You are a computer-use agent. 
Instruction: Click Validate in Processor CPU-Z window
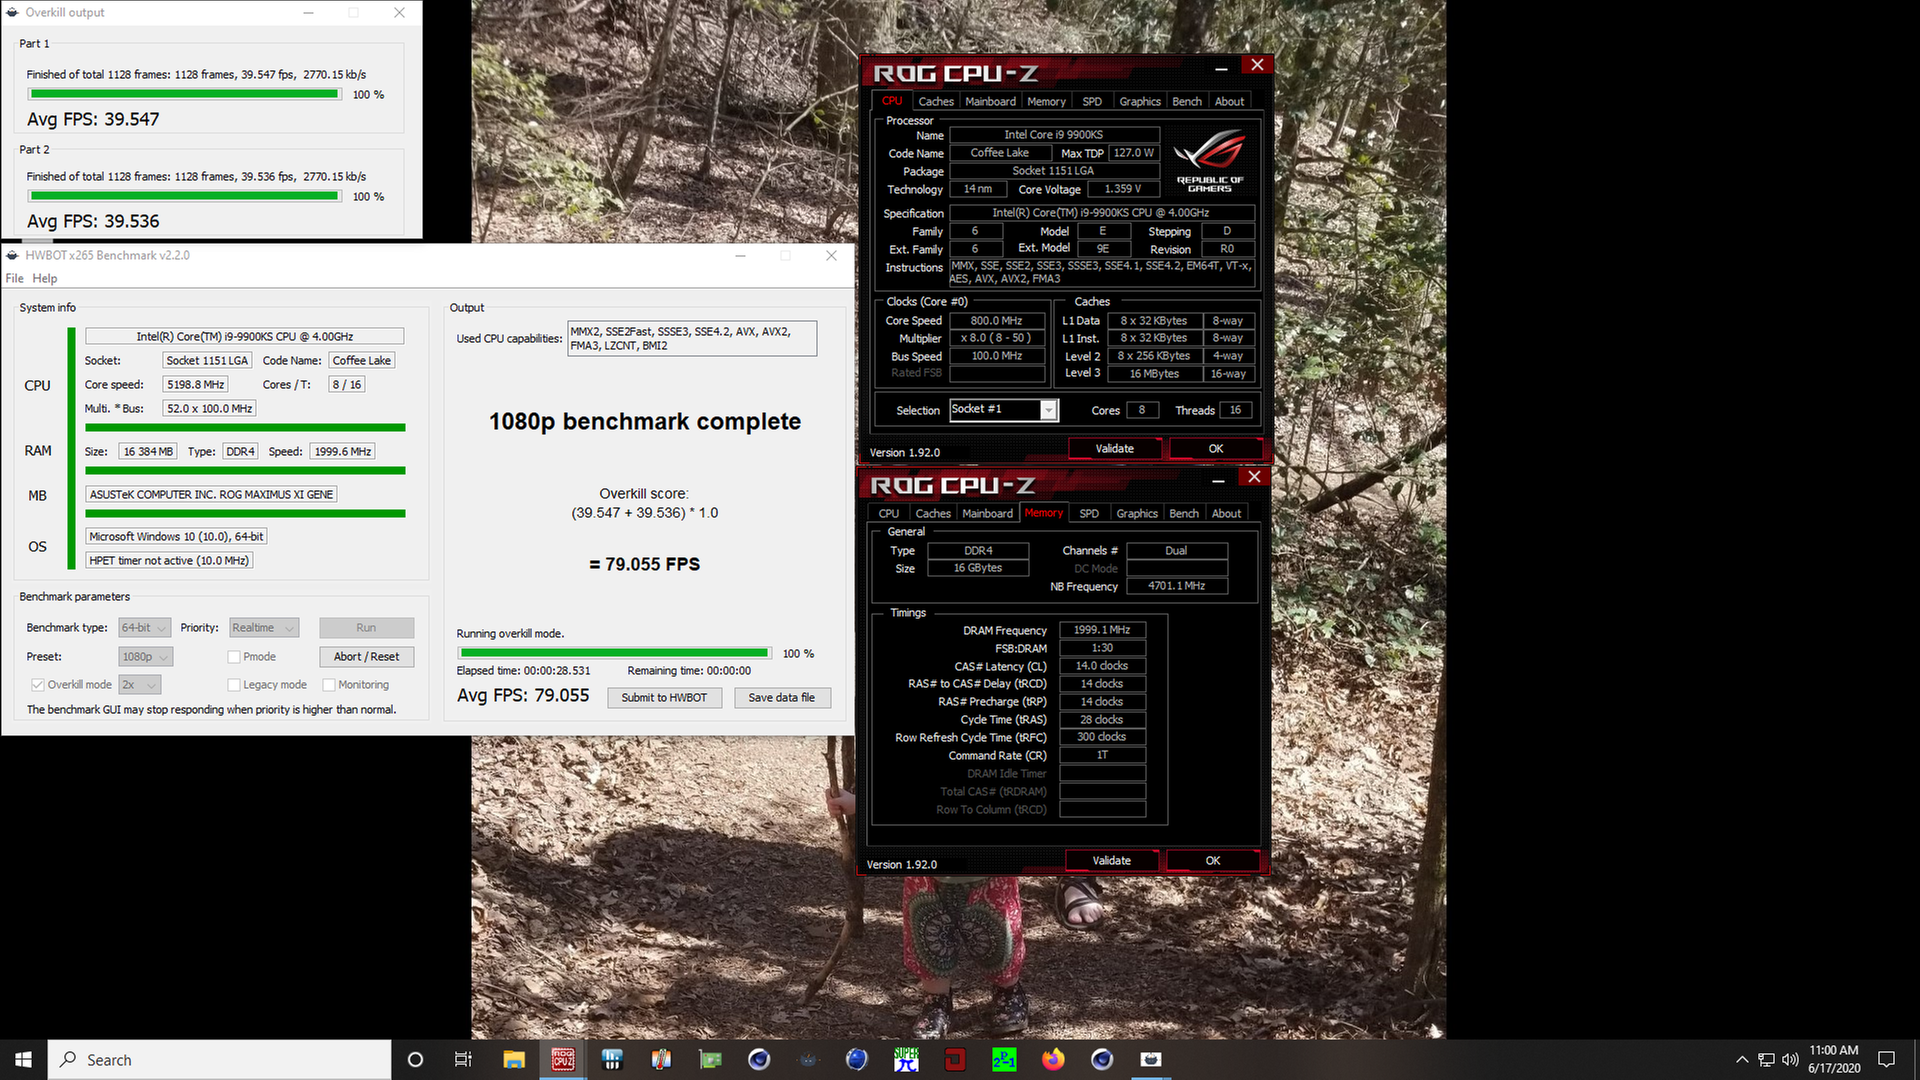point(1114,449)
